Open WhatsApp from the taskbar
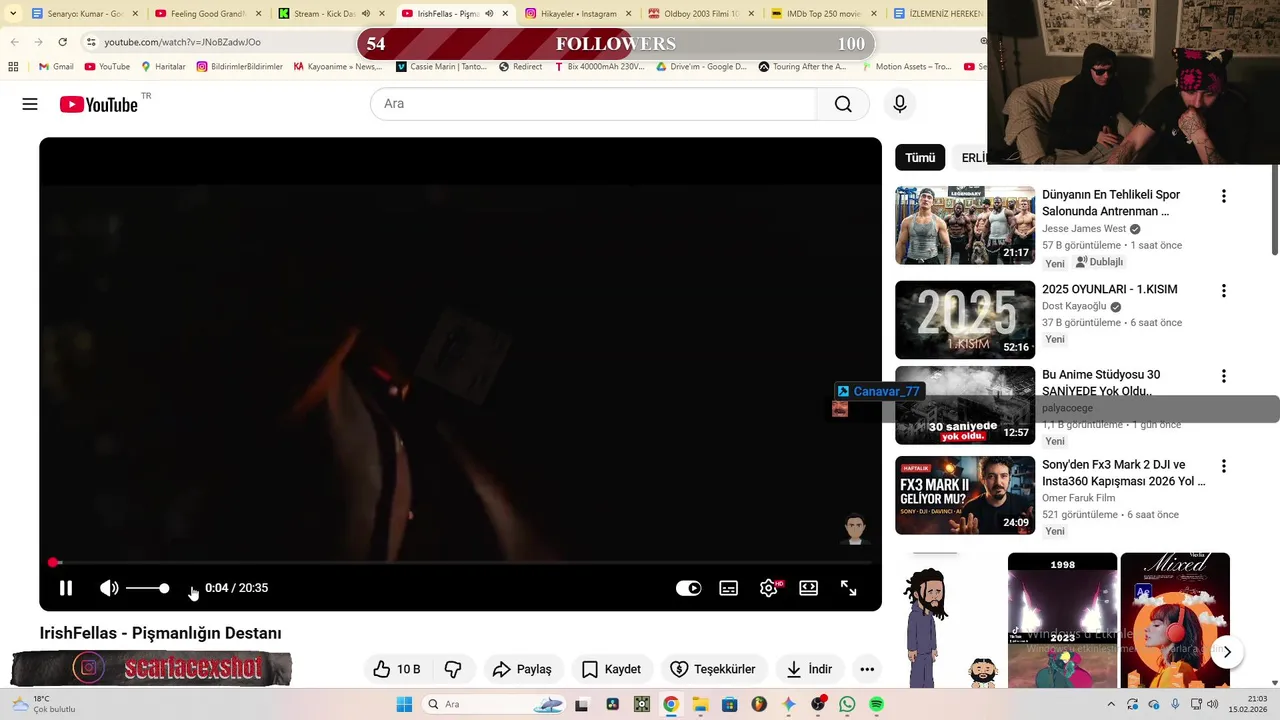This screenshot has height=720, width=1280. click(x=847, y=704)
